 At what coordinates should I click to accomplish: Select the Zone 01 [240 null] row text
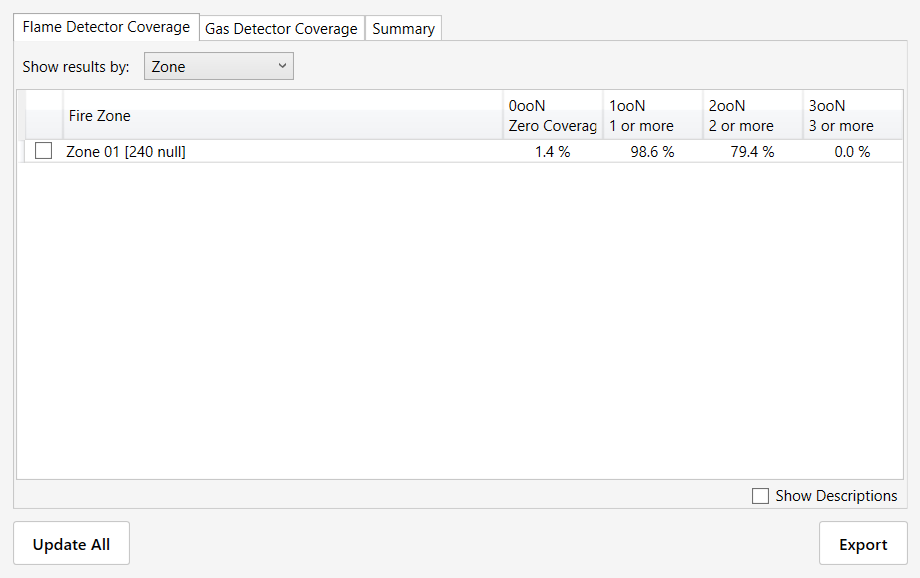point(126,151)
